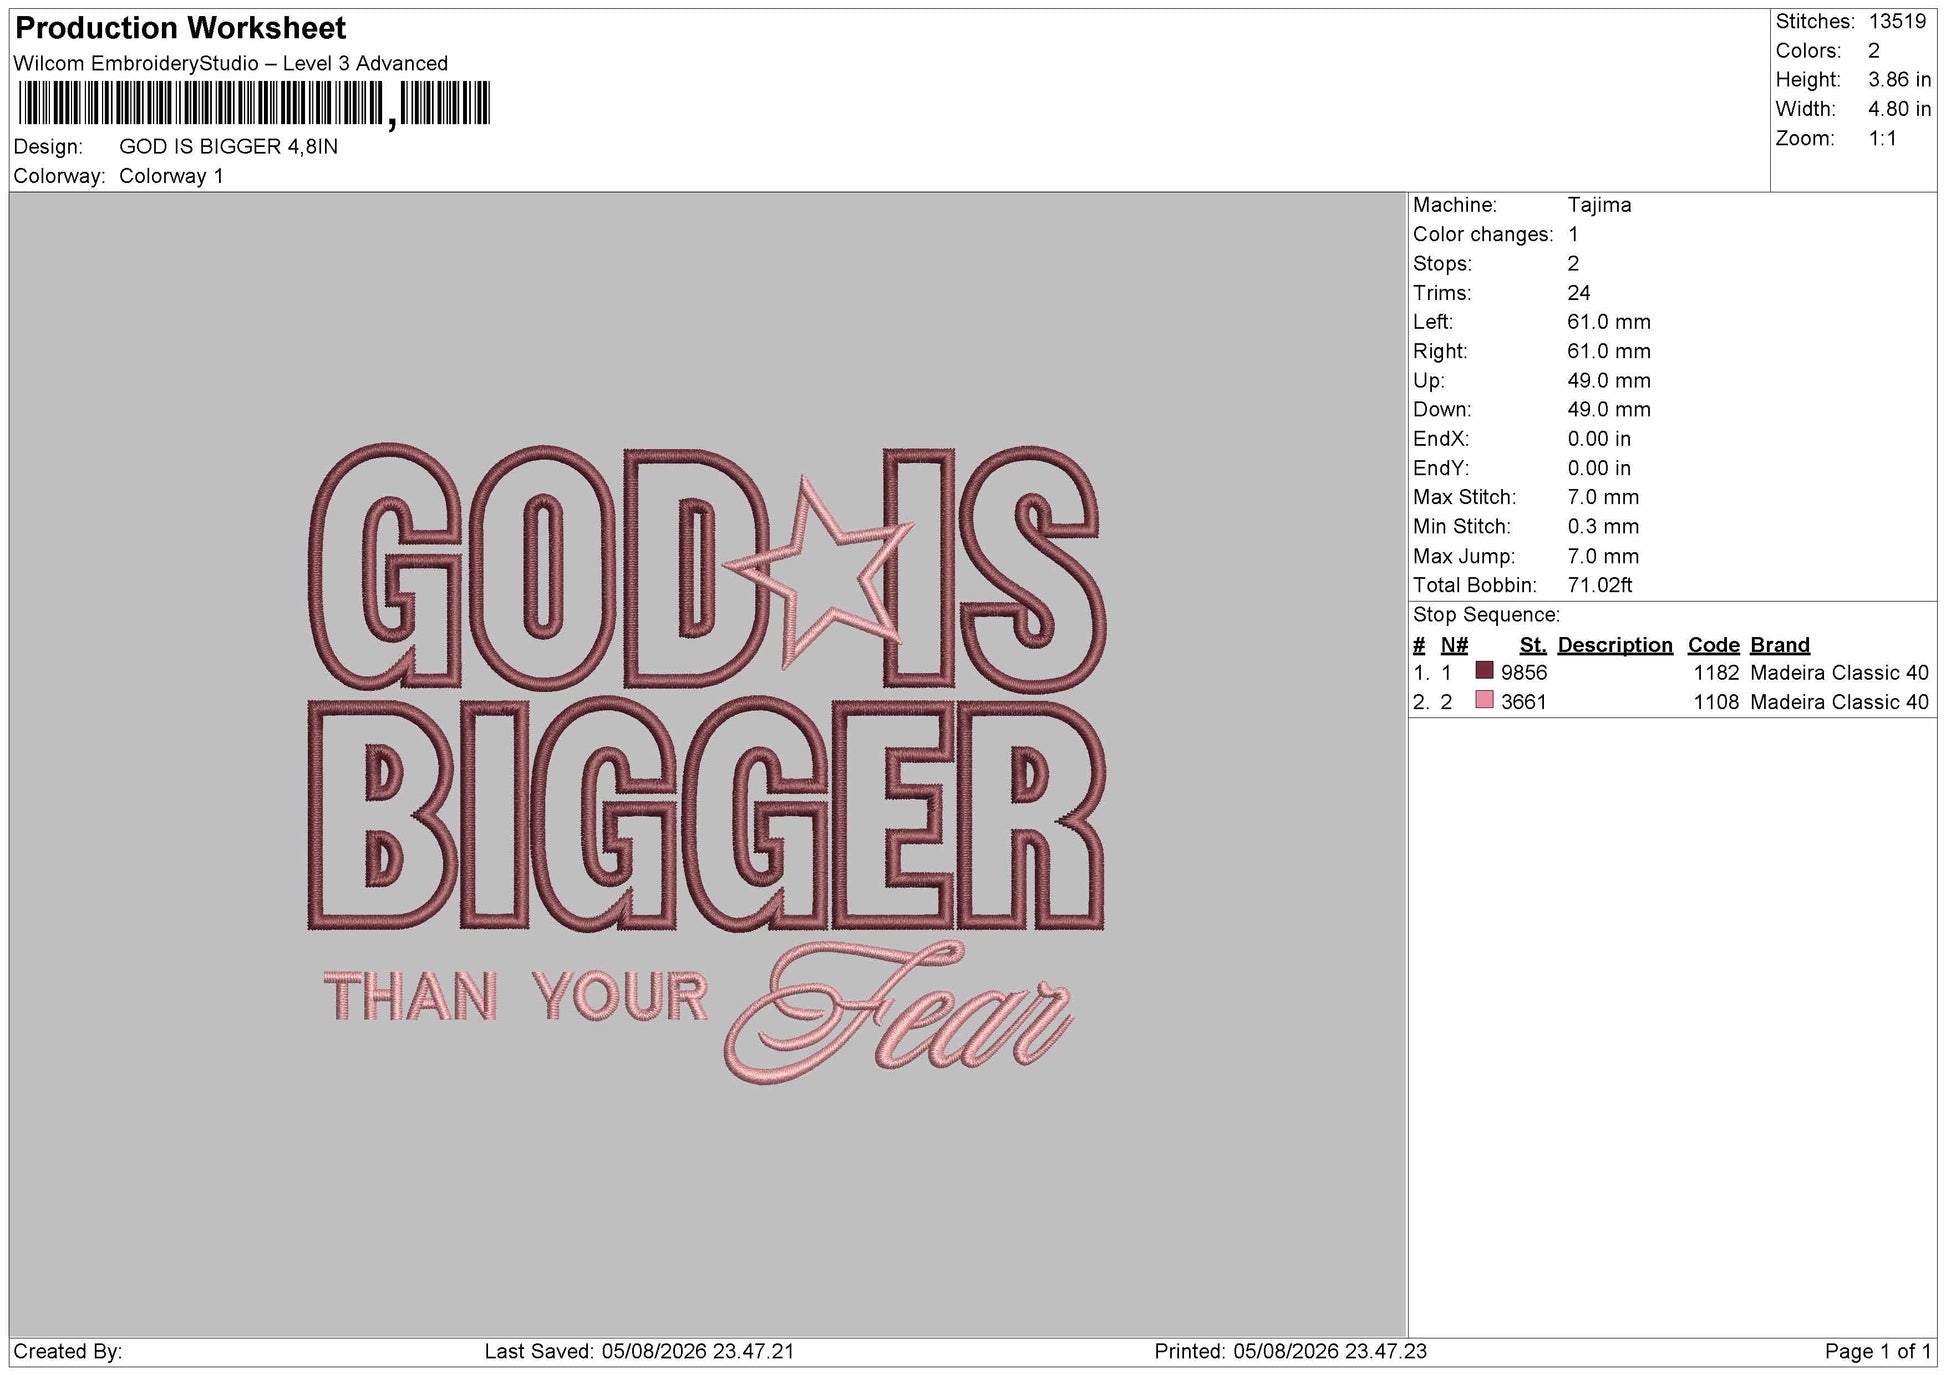Click the script 'Fear' lettering in preview
The width and height of the screenshot is (1946, 1375).
pyautogui.click(x=898, y=1012)
